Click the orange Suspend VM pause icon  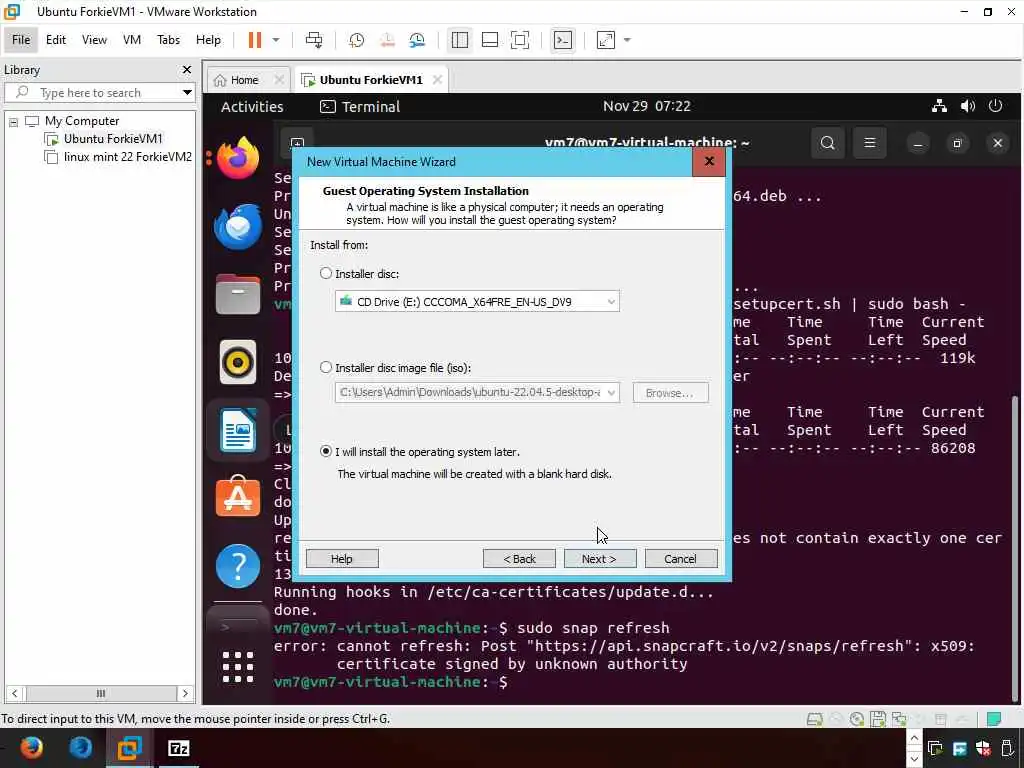(x=255, y=40)
